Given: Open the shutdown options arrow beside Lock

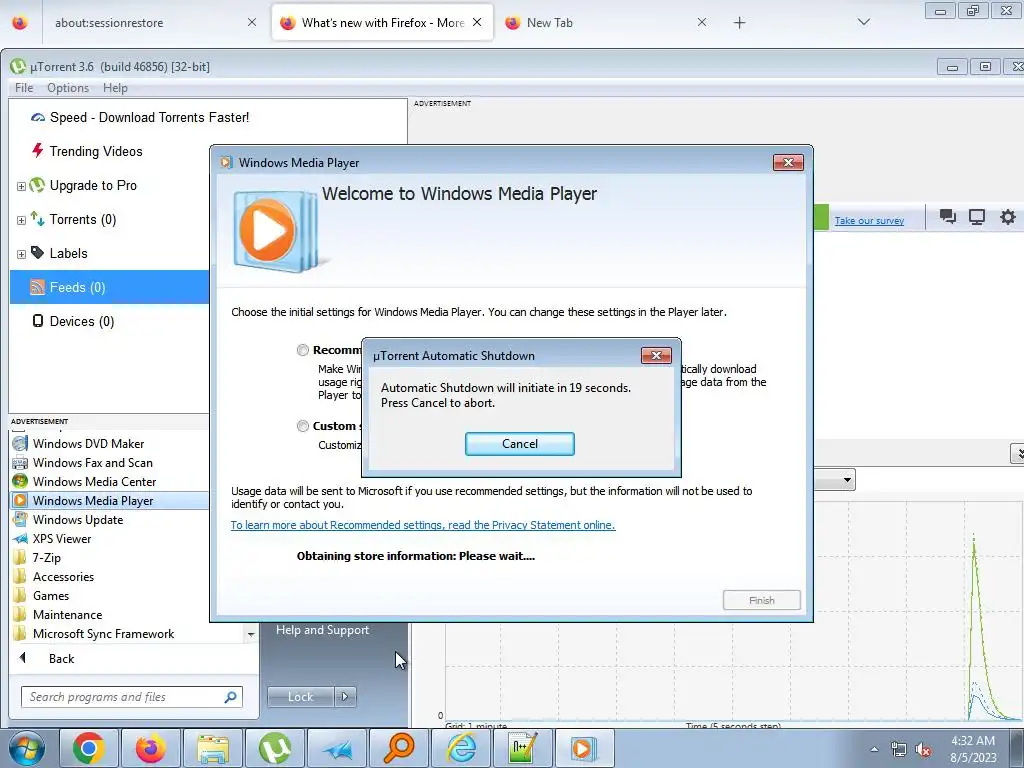Looking at the screenshot, I should click(x=345, y=697).
